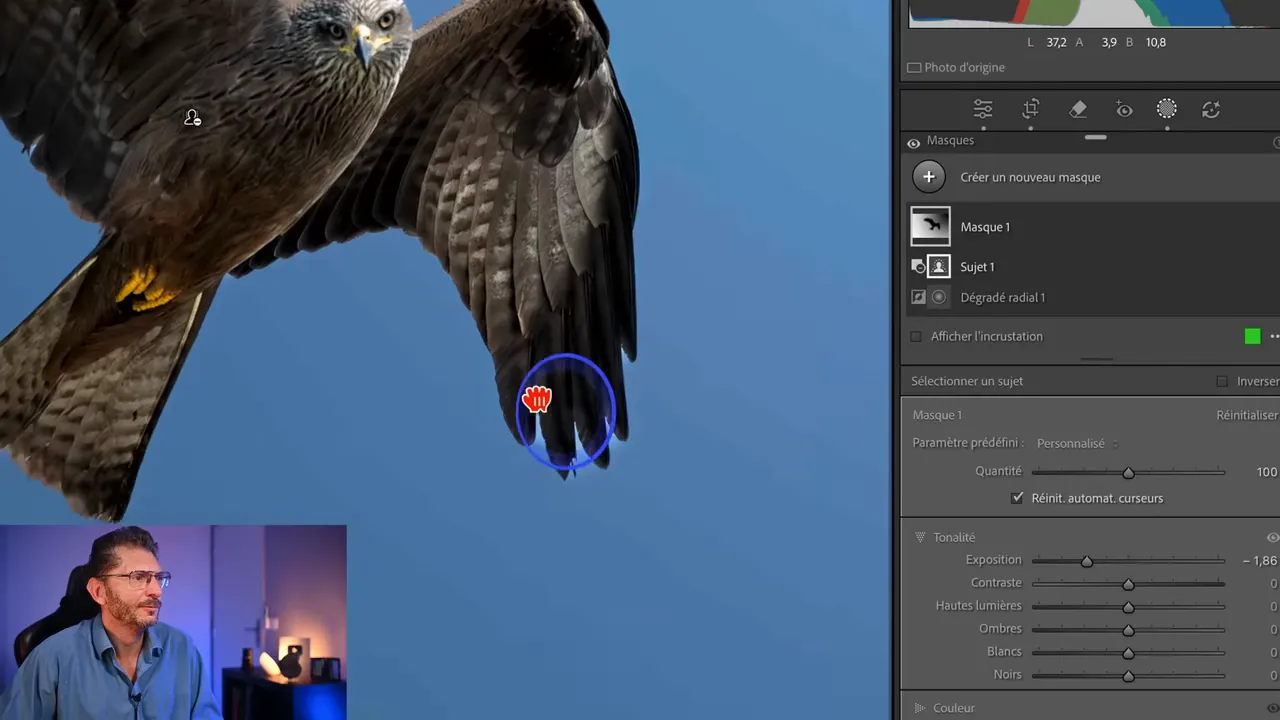
Task: Expand the Couleur section
Action: [920, 707]
